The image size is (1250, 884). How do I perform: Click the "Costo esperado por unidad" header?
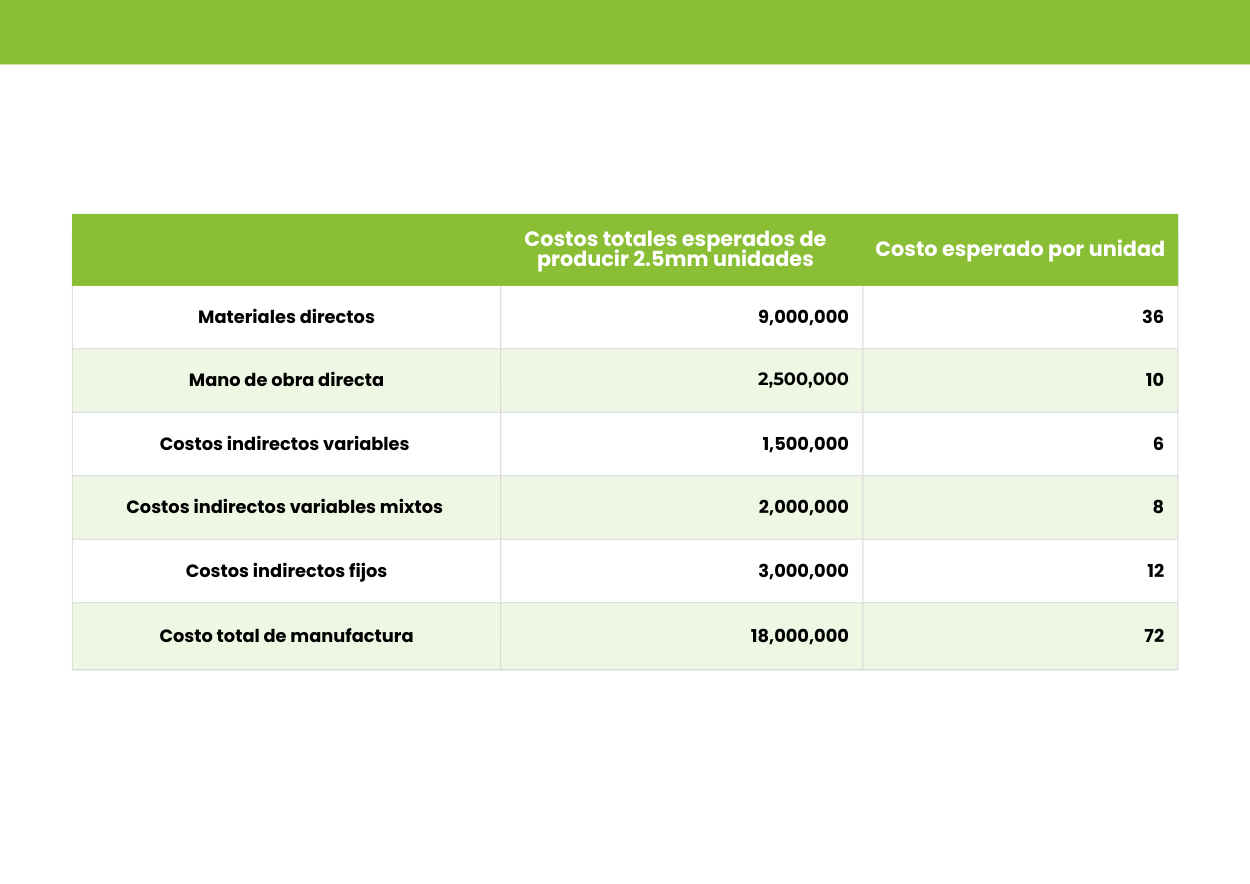pyautogui.click(x=1019, y=249)
